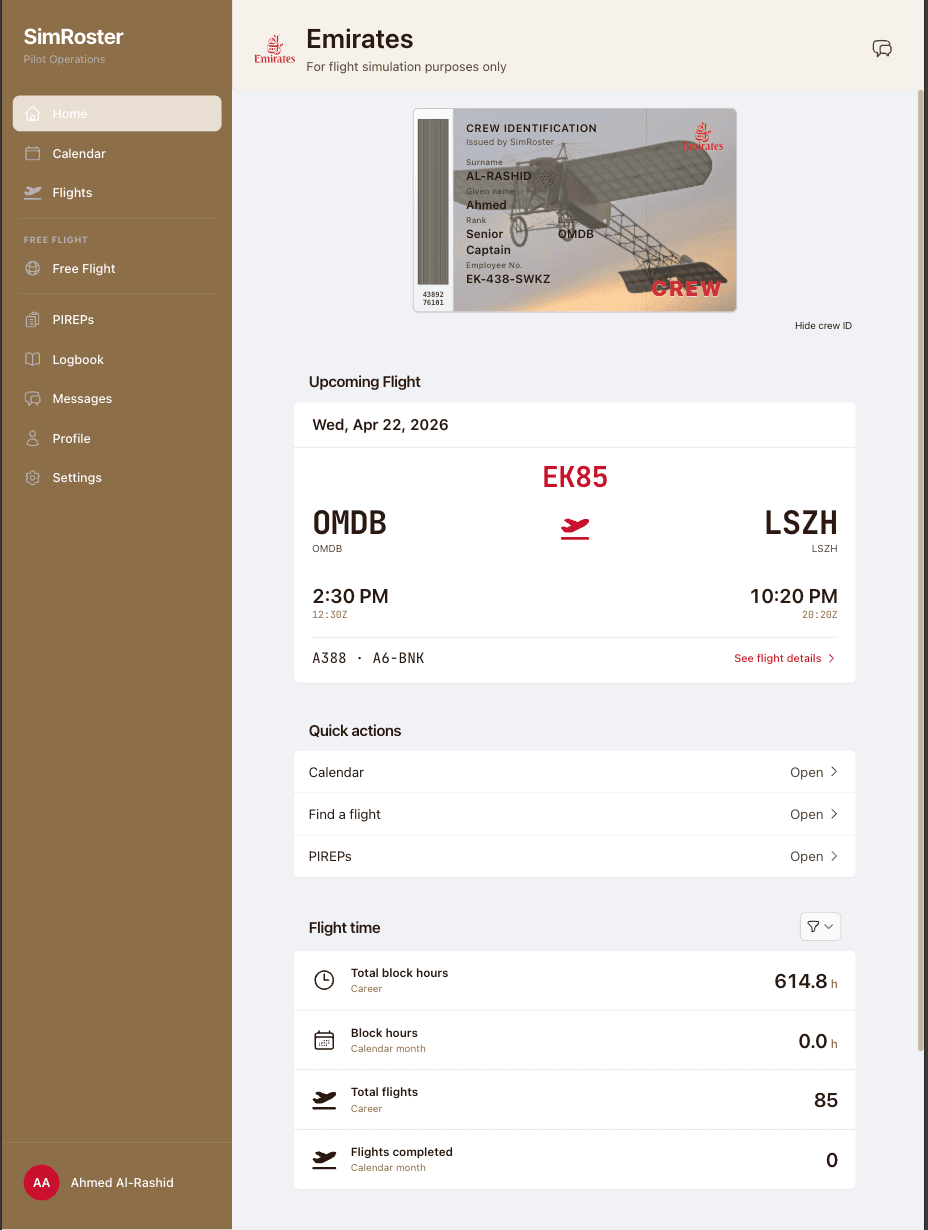Open PIREPs in sidebar menu
Viewport: 928px width, 1230px height.
pyautogui.click(x=117, y=320)
